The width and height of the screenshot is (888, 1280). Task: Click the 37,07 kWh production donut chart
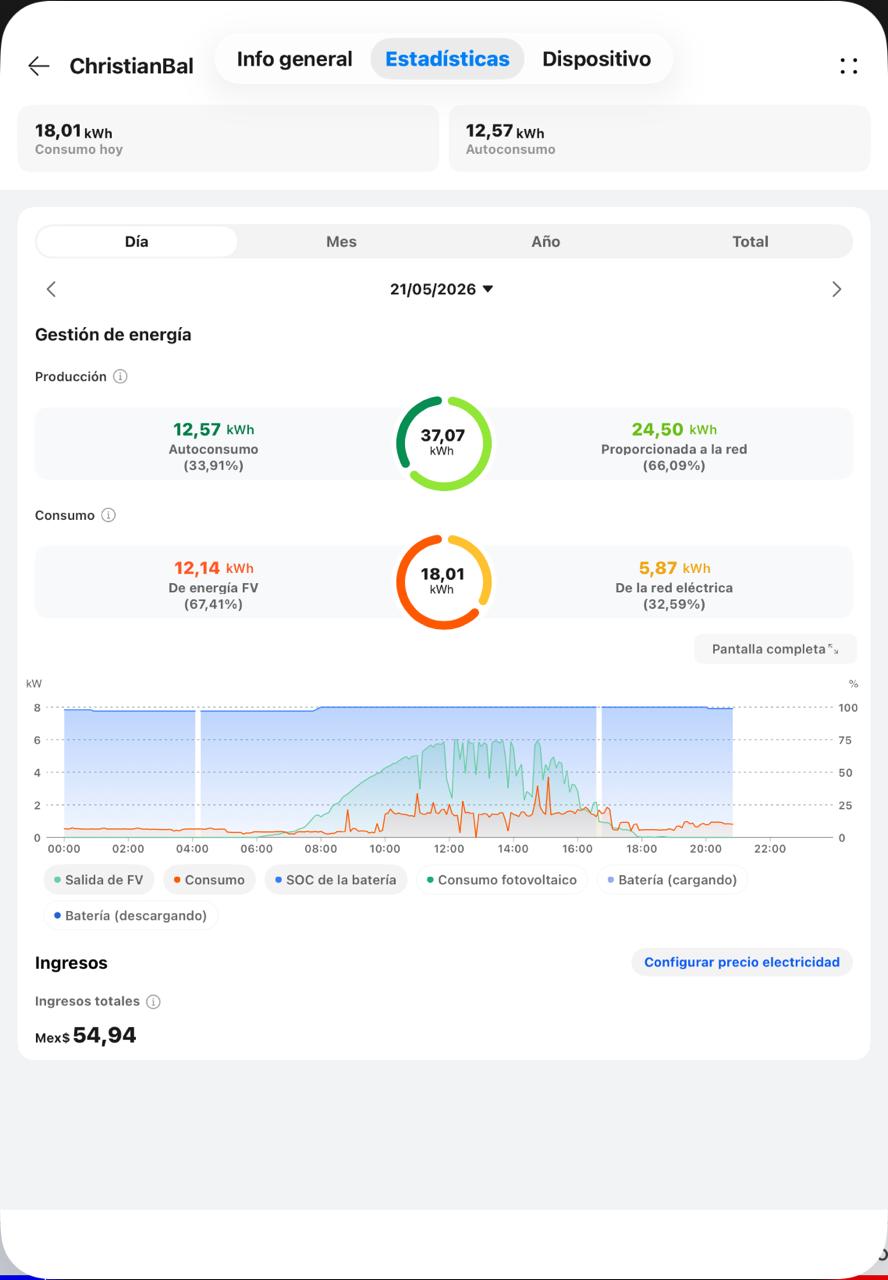443,443
